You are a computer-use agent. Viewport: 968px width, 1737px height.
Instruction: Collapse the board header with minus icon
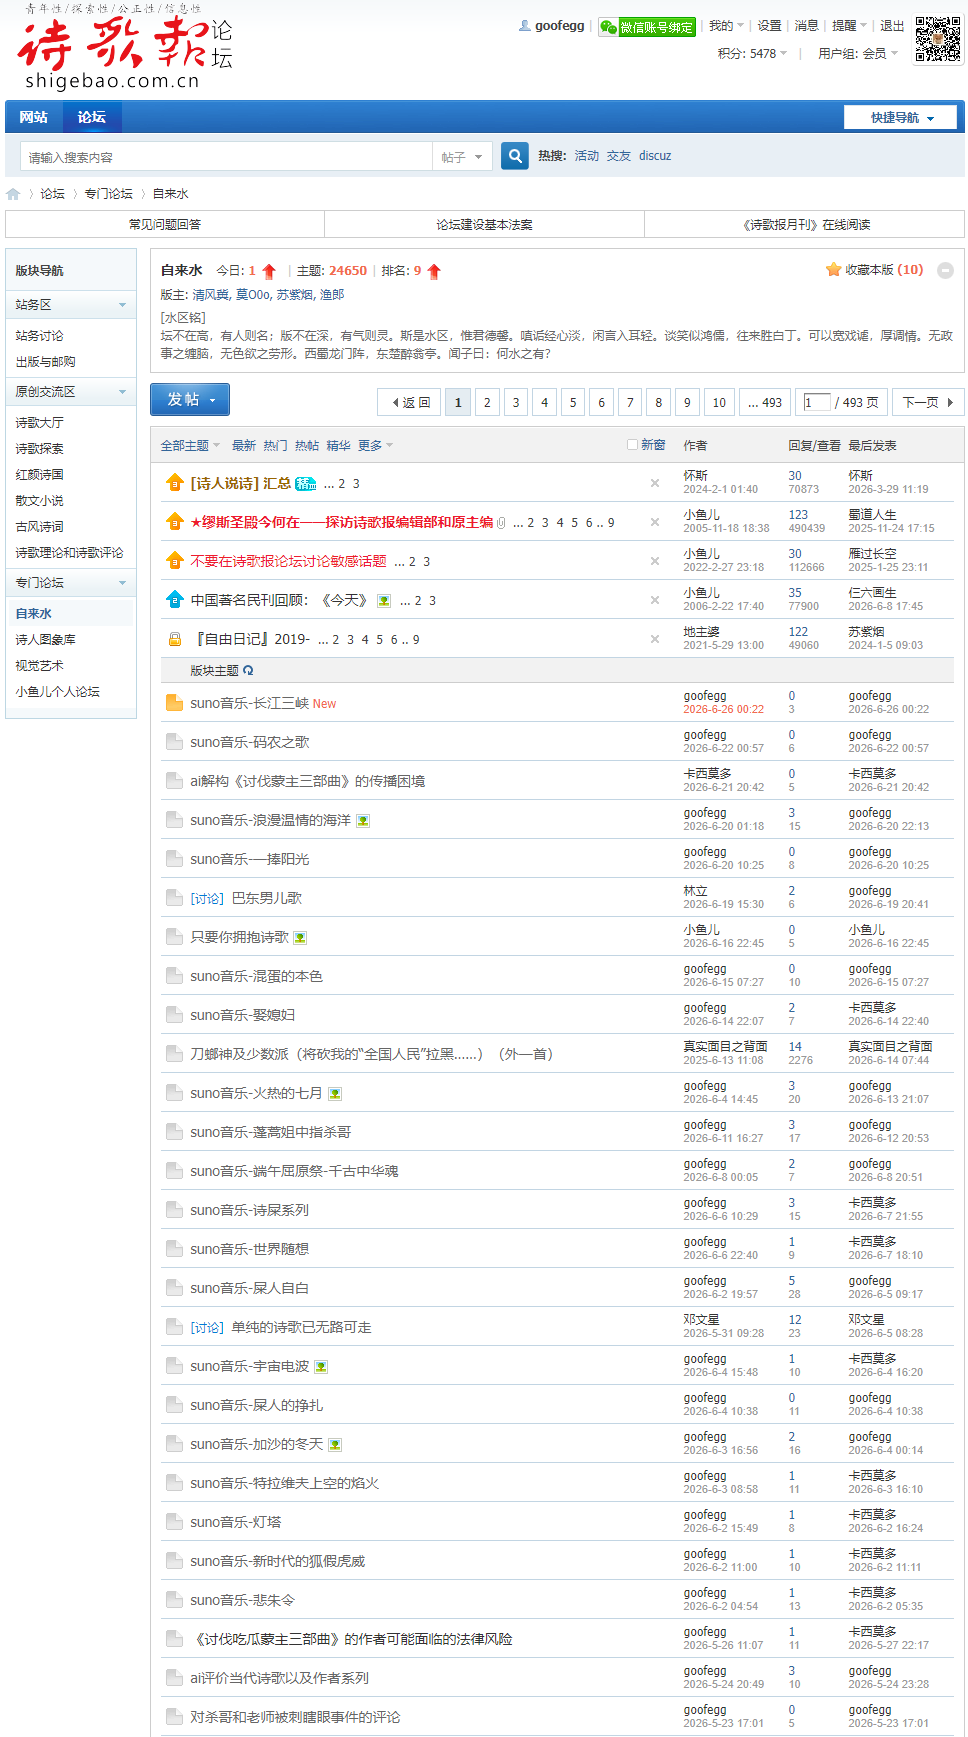coord(945,270)
